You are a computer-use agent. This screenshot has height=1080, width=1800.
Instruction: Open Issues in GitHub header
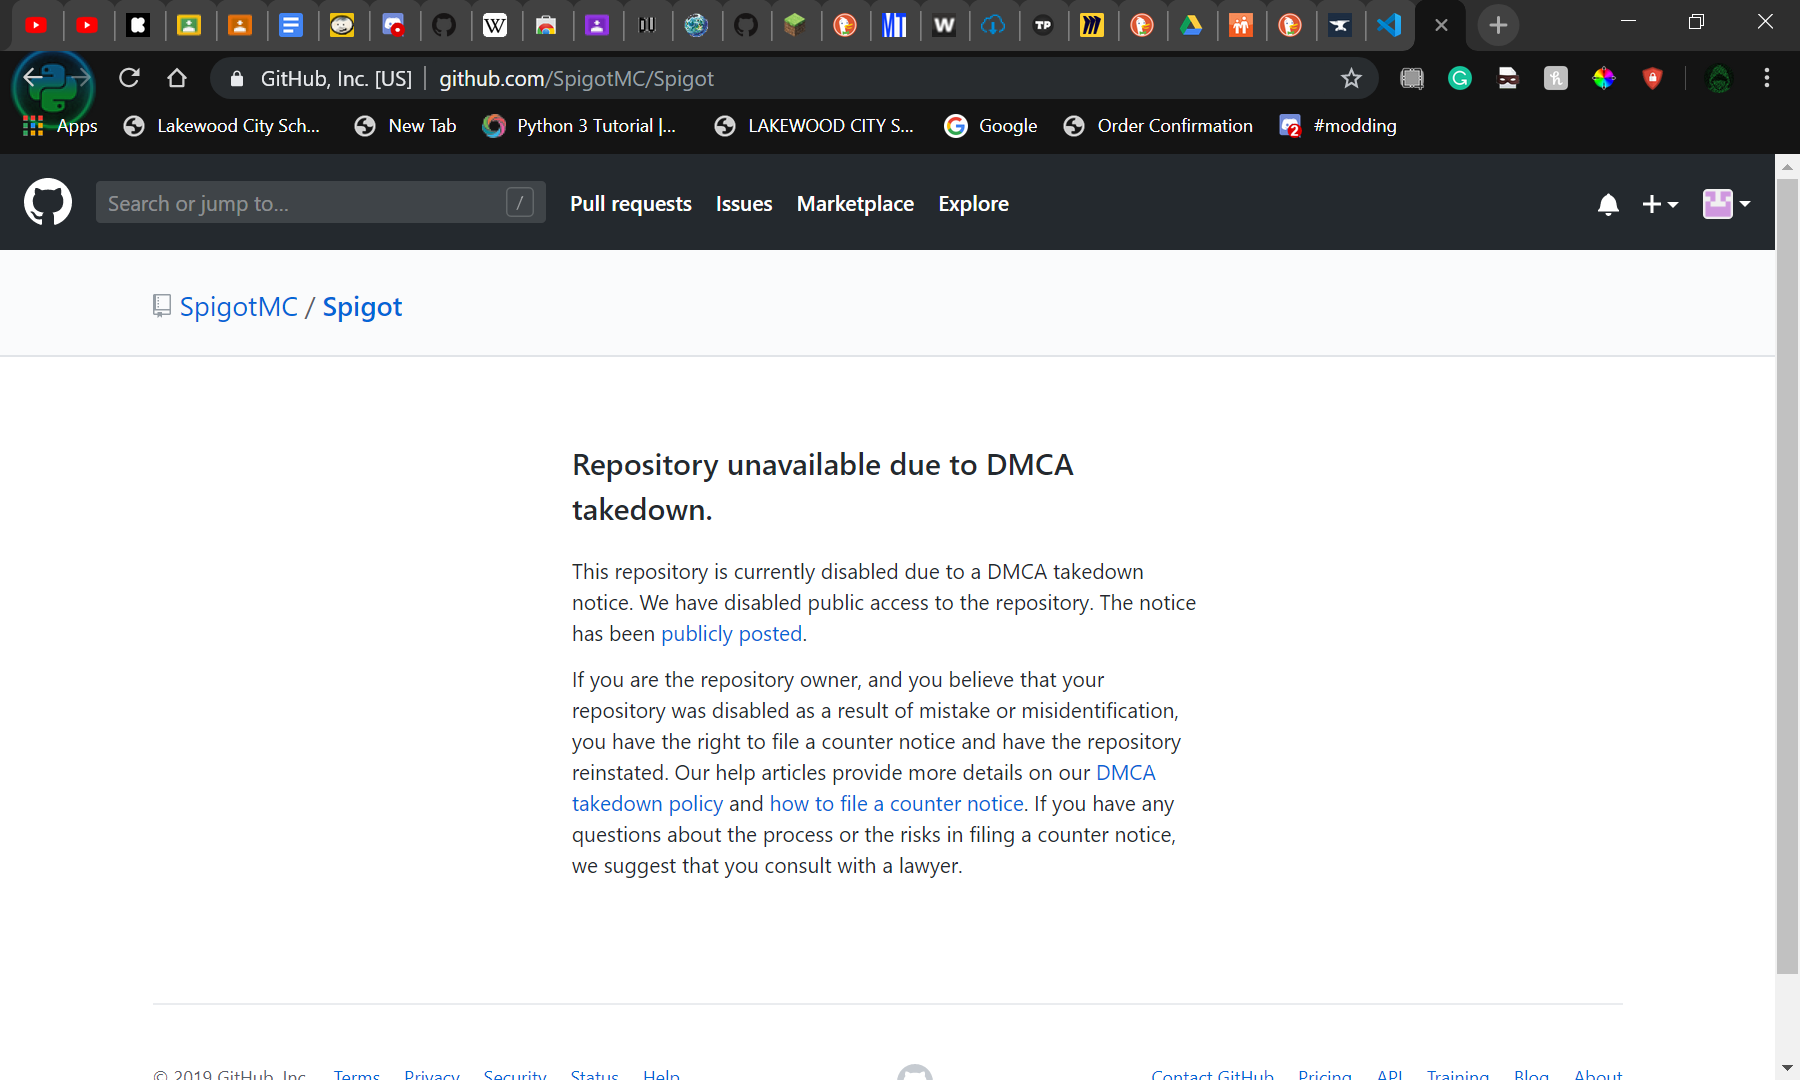coord(744,204)
